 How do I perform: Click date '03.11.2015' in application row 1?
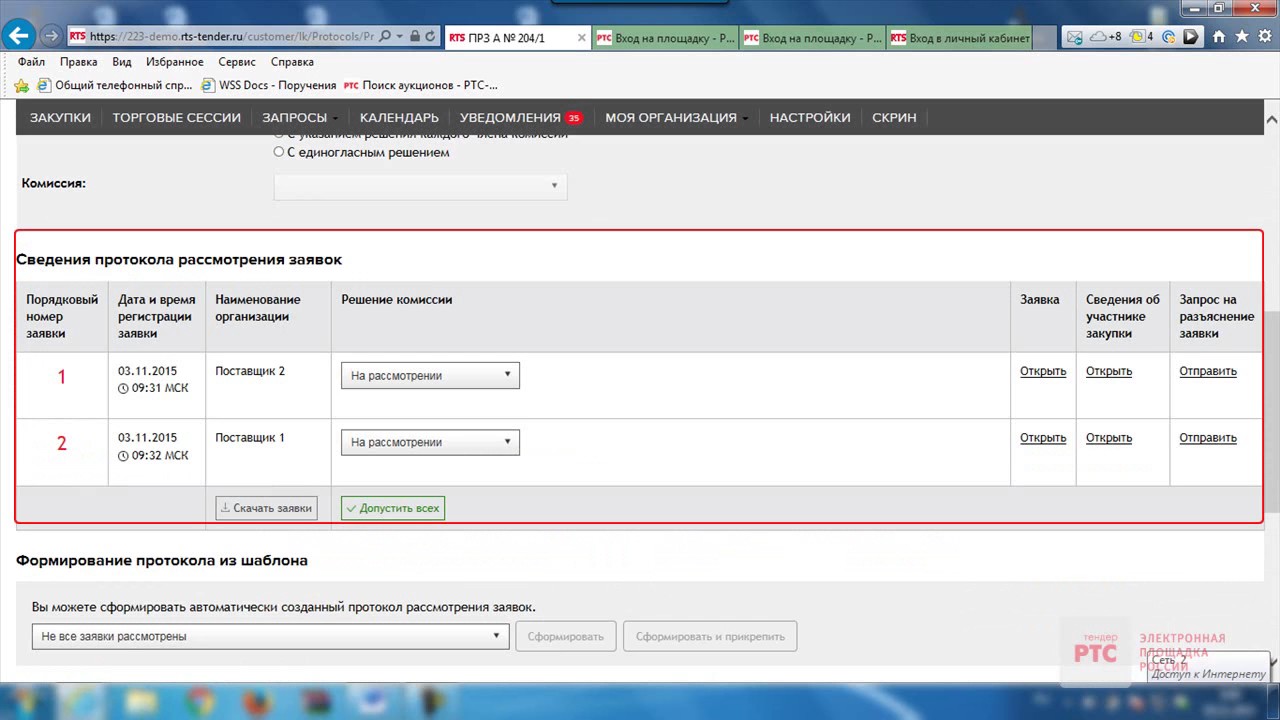[x=147, y=371]
